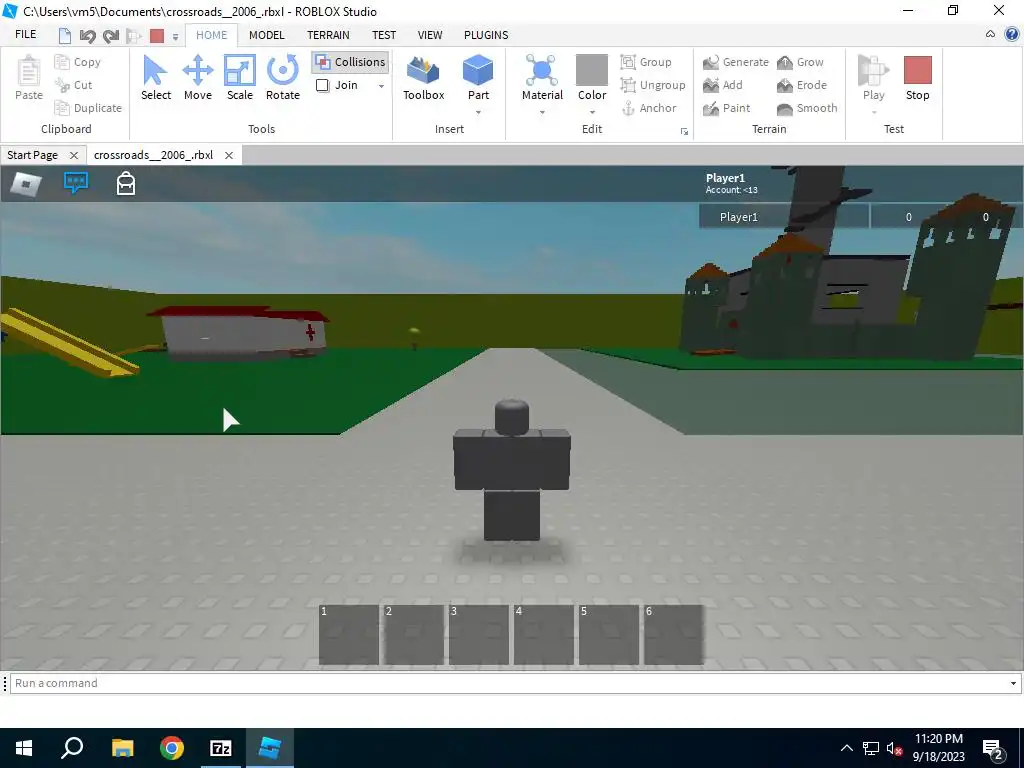Click Cut in Clipboard group

(74, 85)
